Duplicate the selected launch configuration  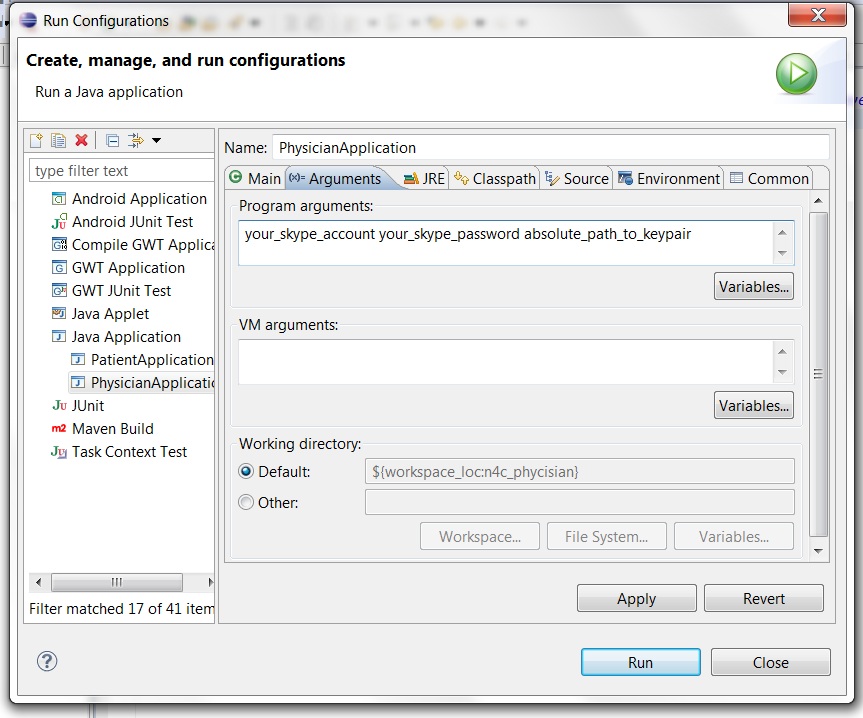coord(59,141)
